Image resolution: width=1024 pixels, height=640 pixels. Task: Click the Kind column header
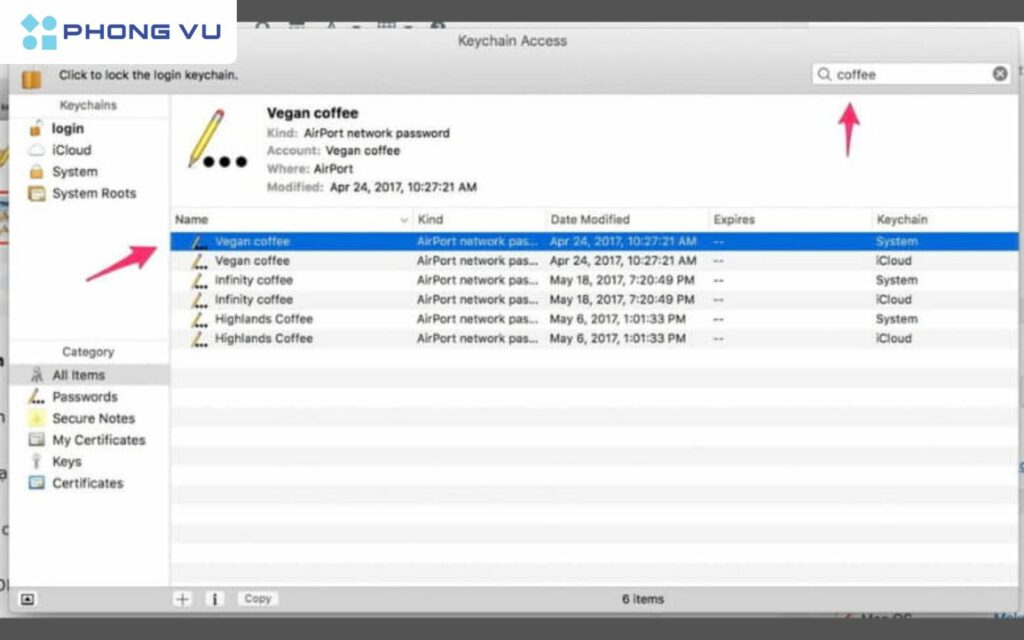[x=430, y=219]
